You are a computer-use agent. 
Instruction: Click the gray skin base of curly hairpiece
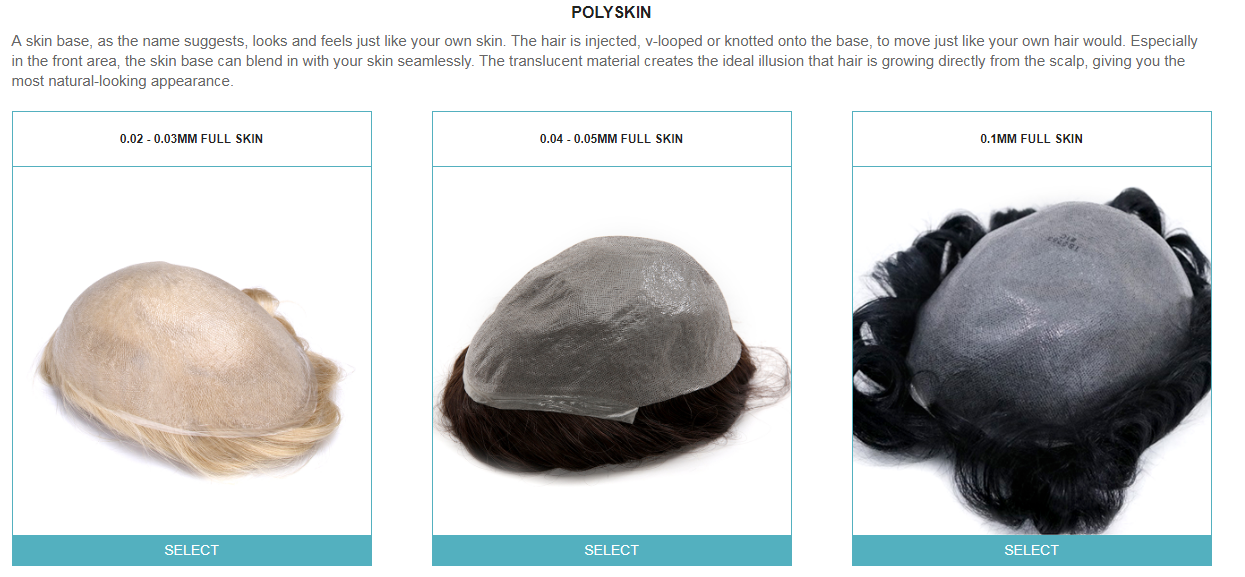point(1050,310)
